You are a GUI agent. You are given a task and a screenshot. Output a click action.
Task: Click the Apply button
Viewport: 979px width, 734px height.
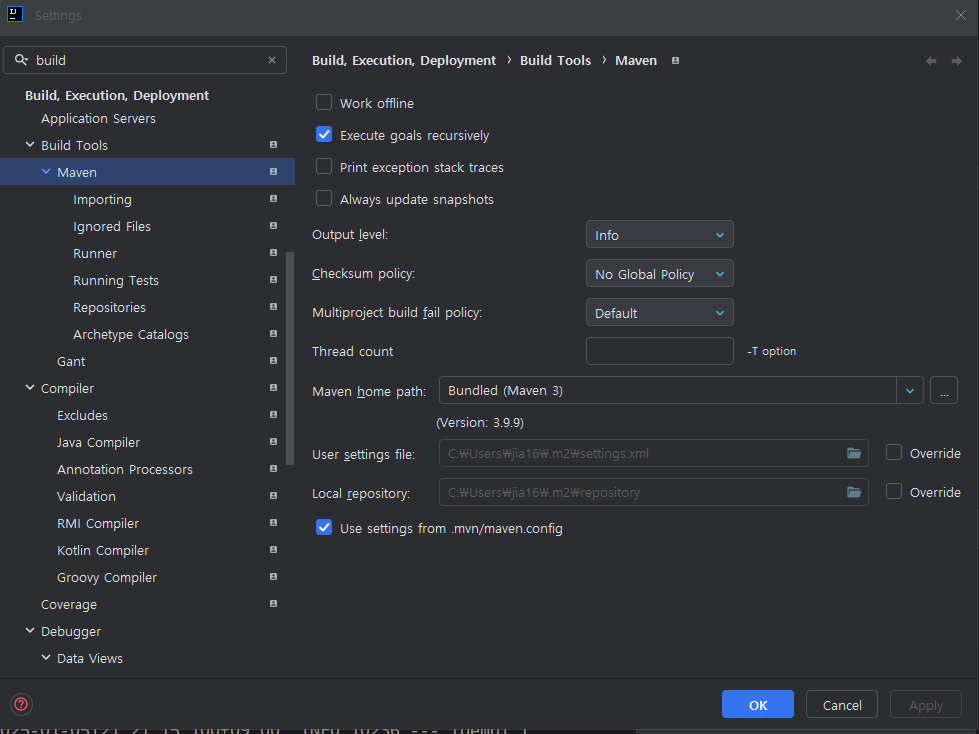tap(925, 705)
